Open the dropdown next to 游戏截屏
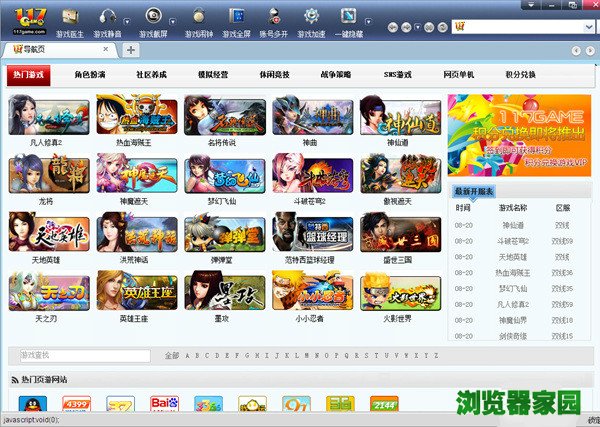Screen dimensions: 600x427 [172, 22]
